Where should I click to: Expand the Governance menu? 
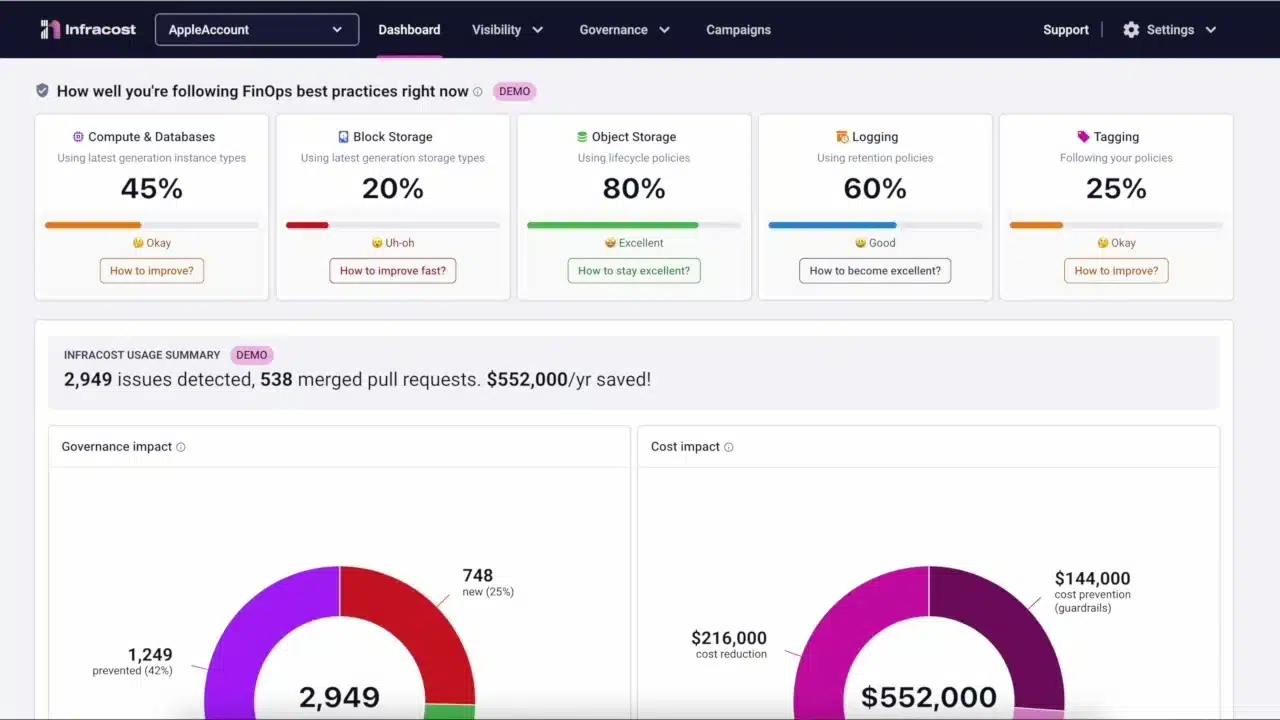click(x=624, y=30)
